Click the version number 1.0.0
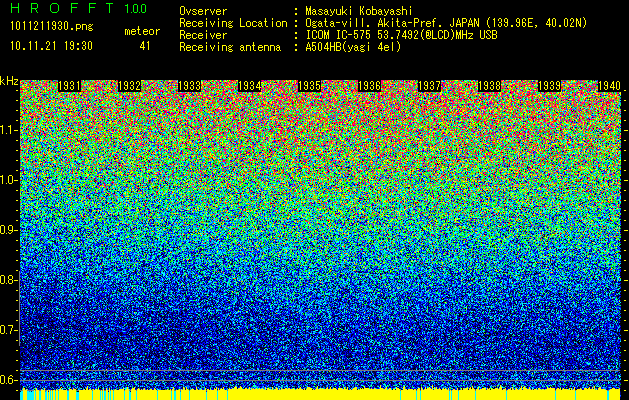 (x=136, y=9)
